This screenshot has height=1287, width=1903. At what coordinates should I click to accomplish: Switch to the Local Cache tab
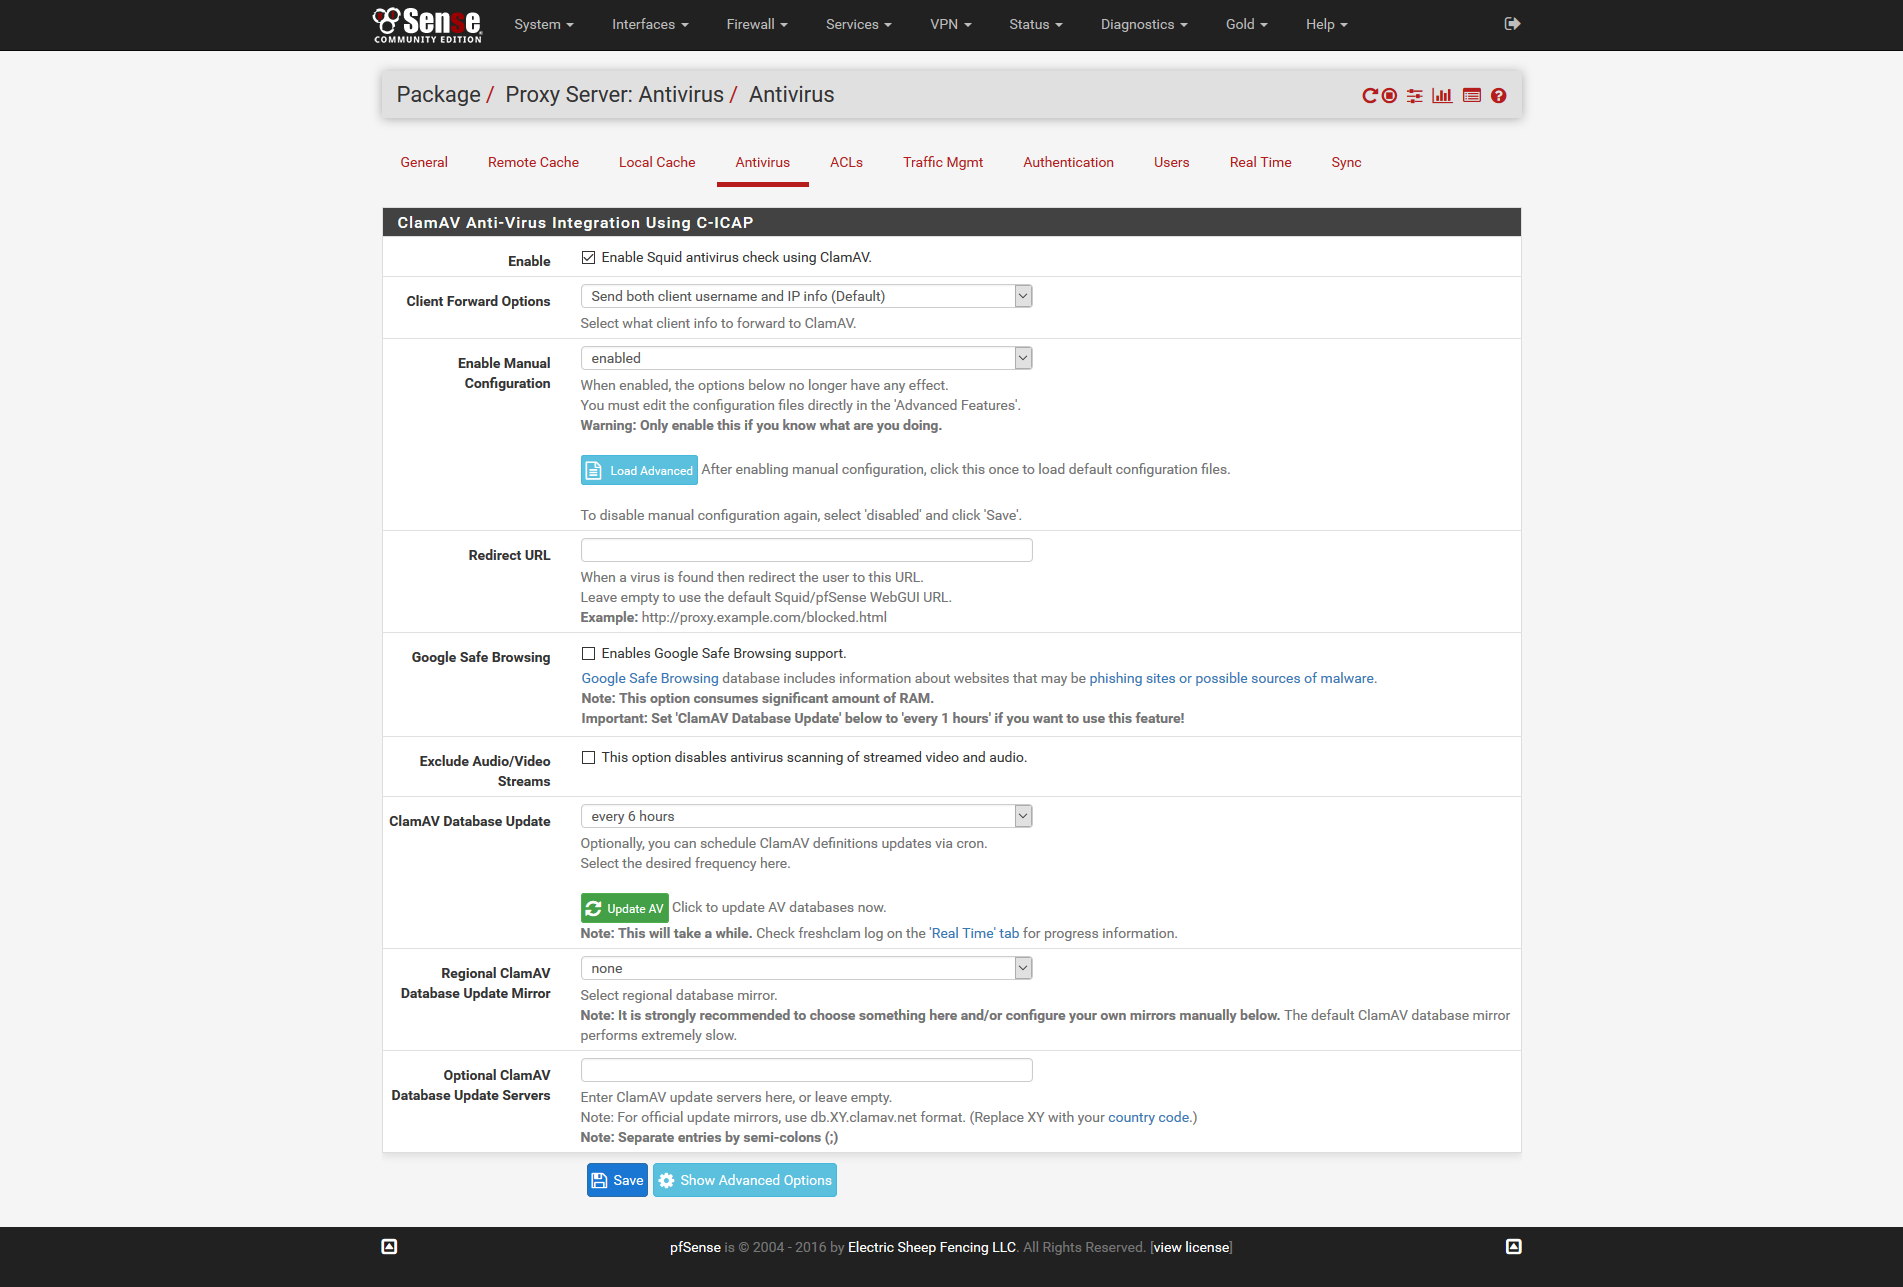657,162
